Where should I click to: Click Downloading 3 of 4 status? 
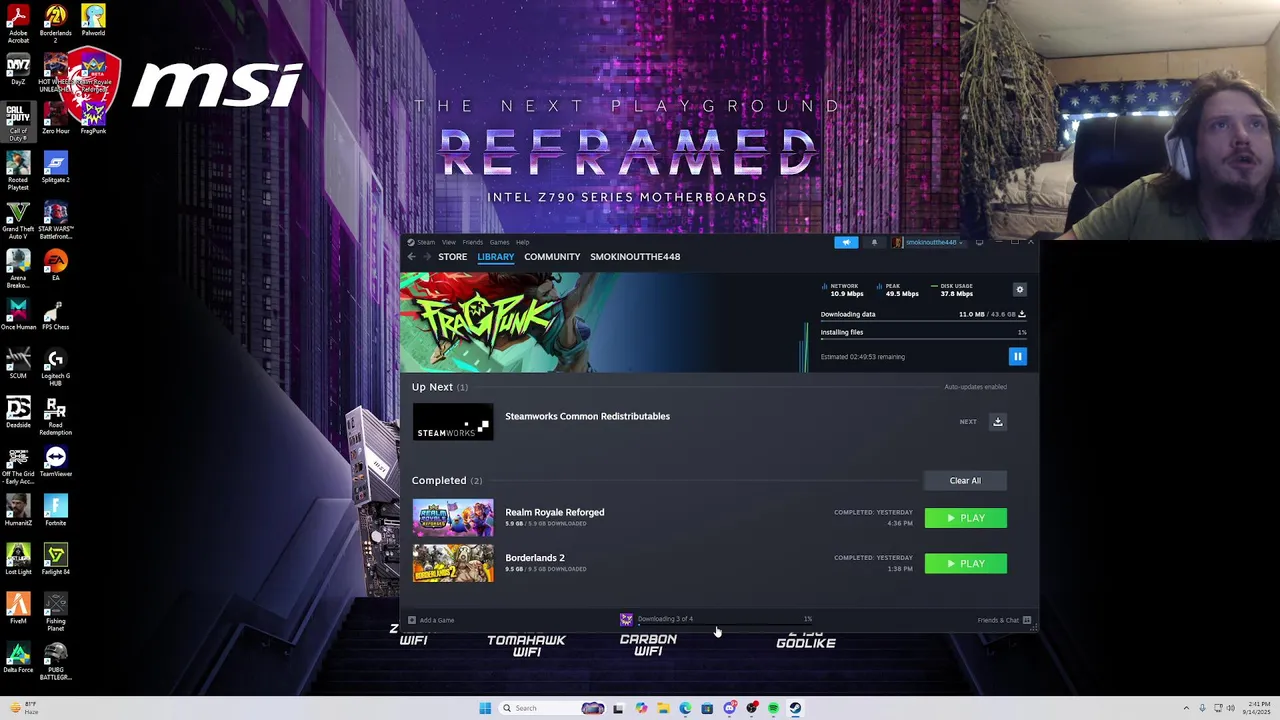665,619
